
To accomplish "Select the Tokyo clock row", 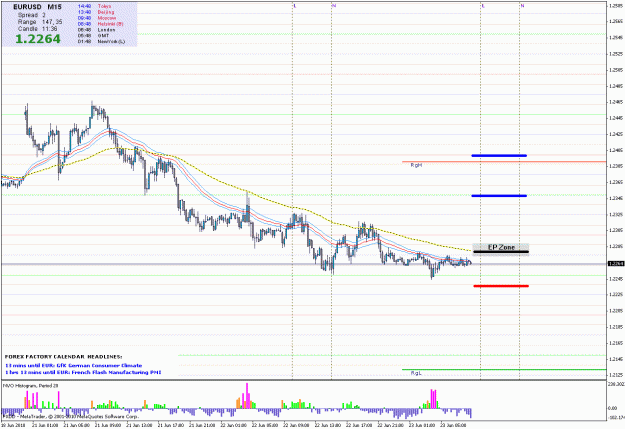I will click(x=94, y=6).
